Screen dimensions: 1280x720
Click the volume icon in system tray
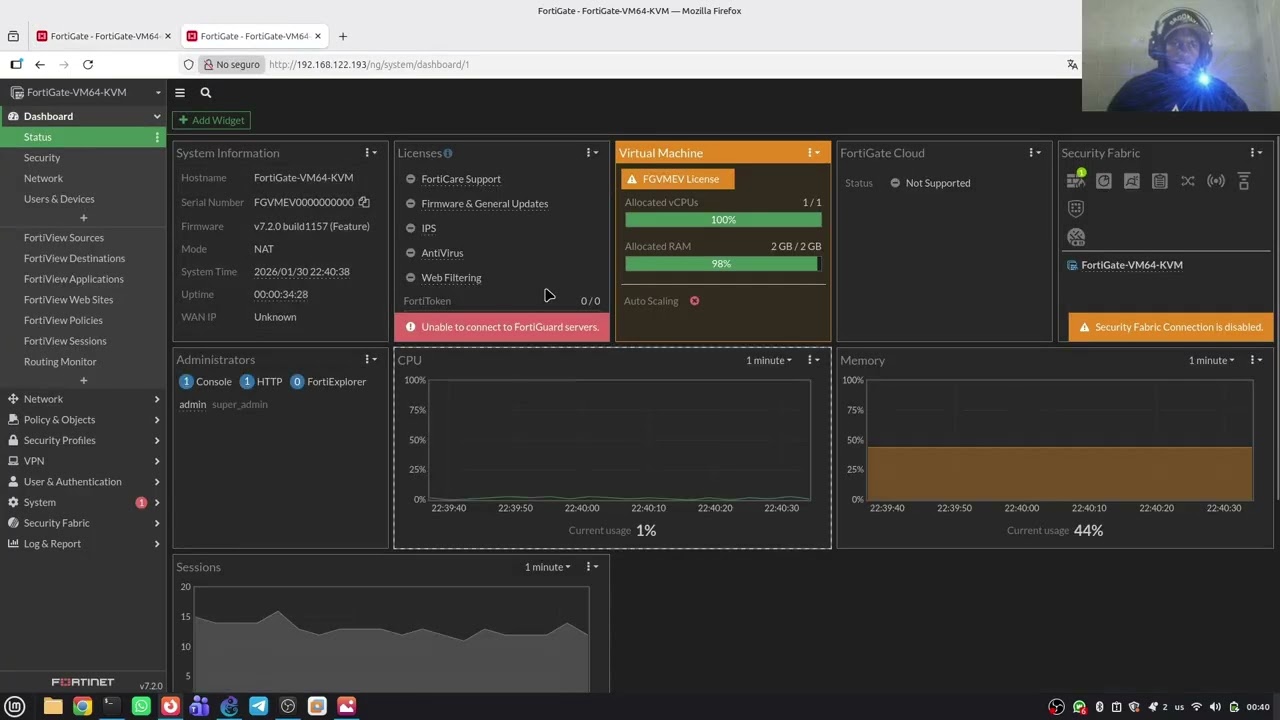pyautogui.click(x=1215, y=707)
